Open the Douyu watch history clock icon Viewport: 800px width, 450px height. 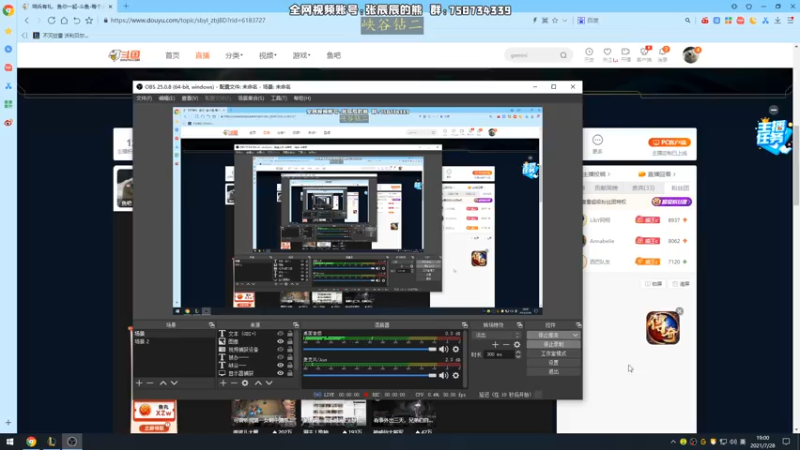pyautogui.click(x=589, y=53)
